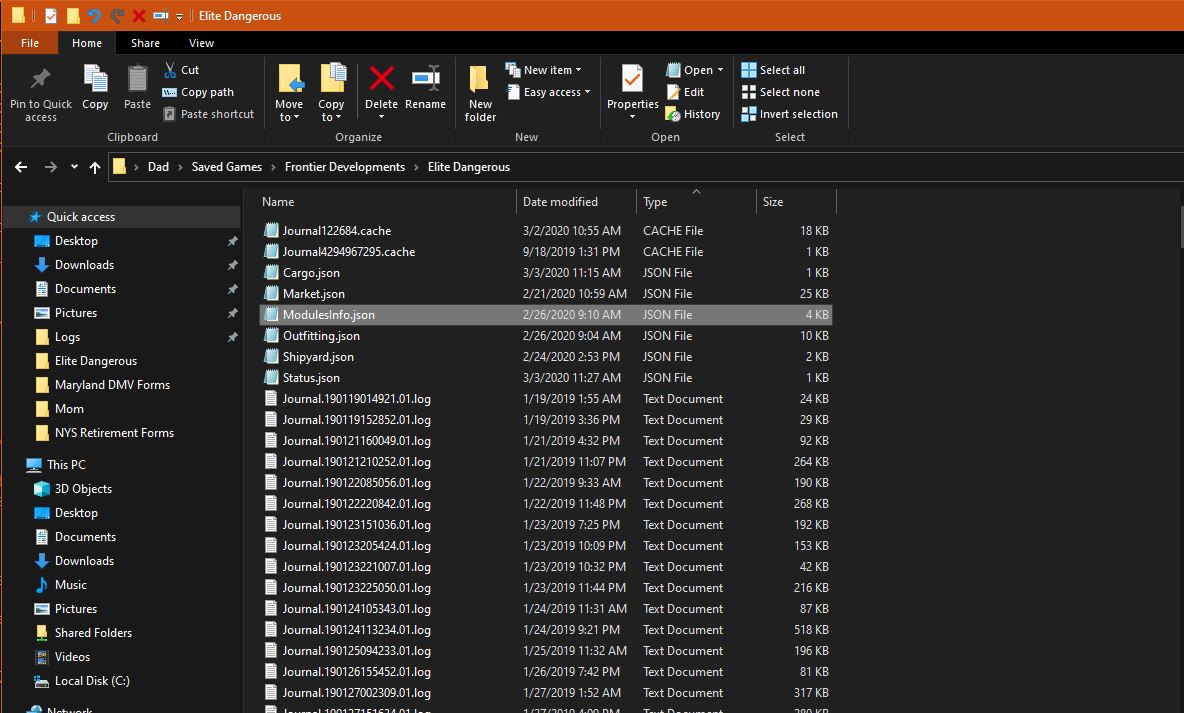Click Redo in quick access toolbar
1184x713 pixels.
point(116,15)
